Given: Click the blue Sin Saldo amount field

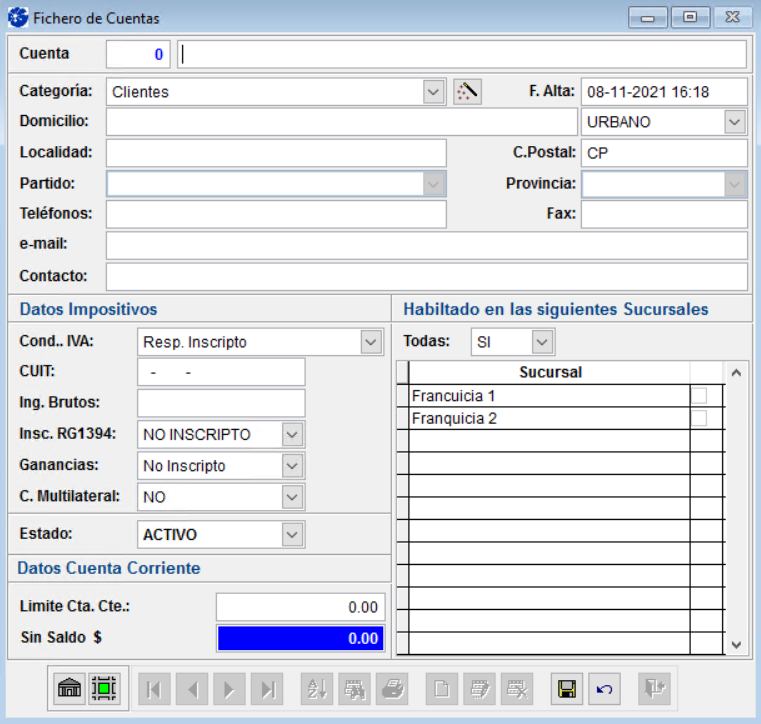Looking at the screenshot, I should pos(300,638).
